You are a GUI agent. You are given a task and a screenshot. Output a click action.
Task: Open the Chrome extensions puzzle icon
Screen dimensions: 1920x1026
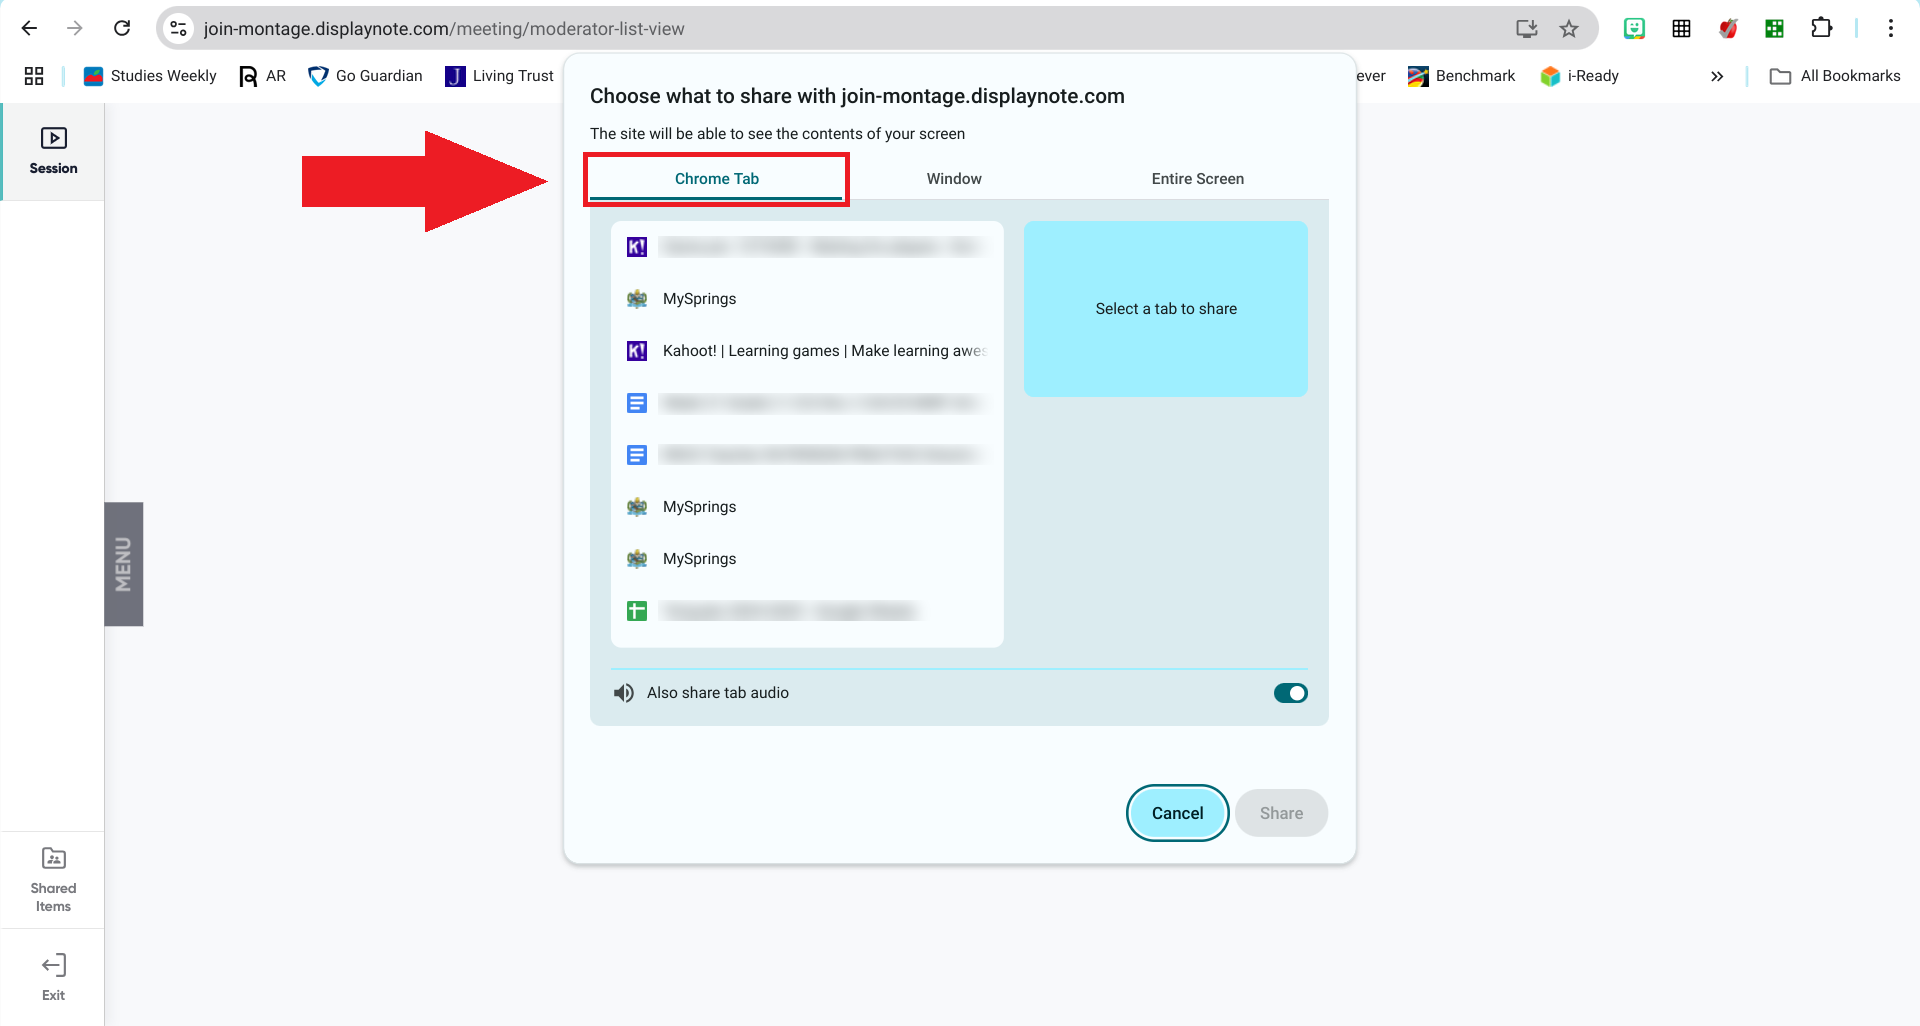point(1821,28)
